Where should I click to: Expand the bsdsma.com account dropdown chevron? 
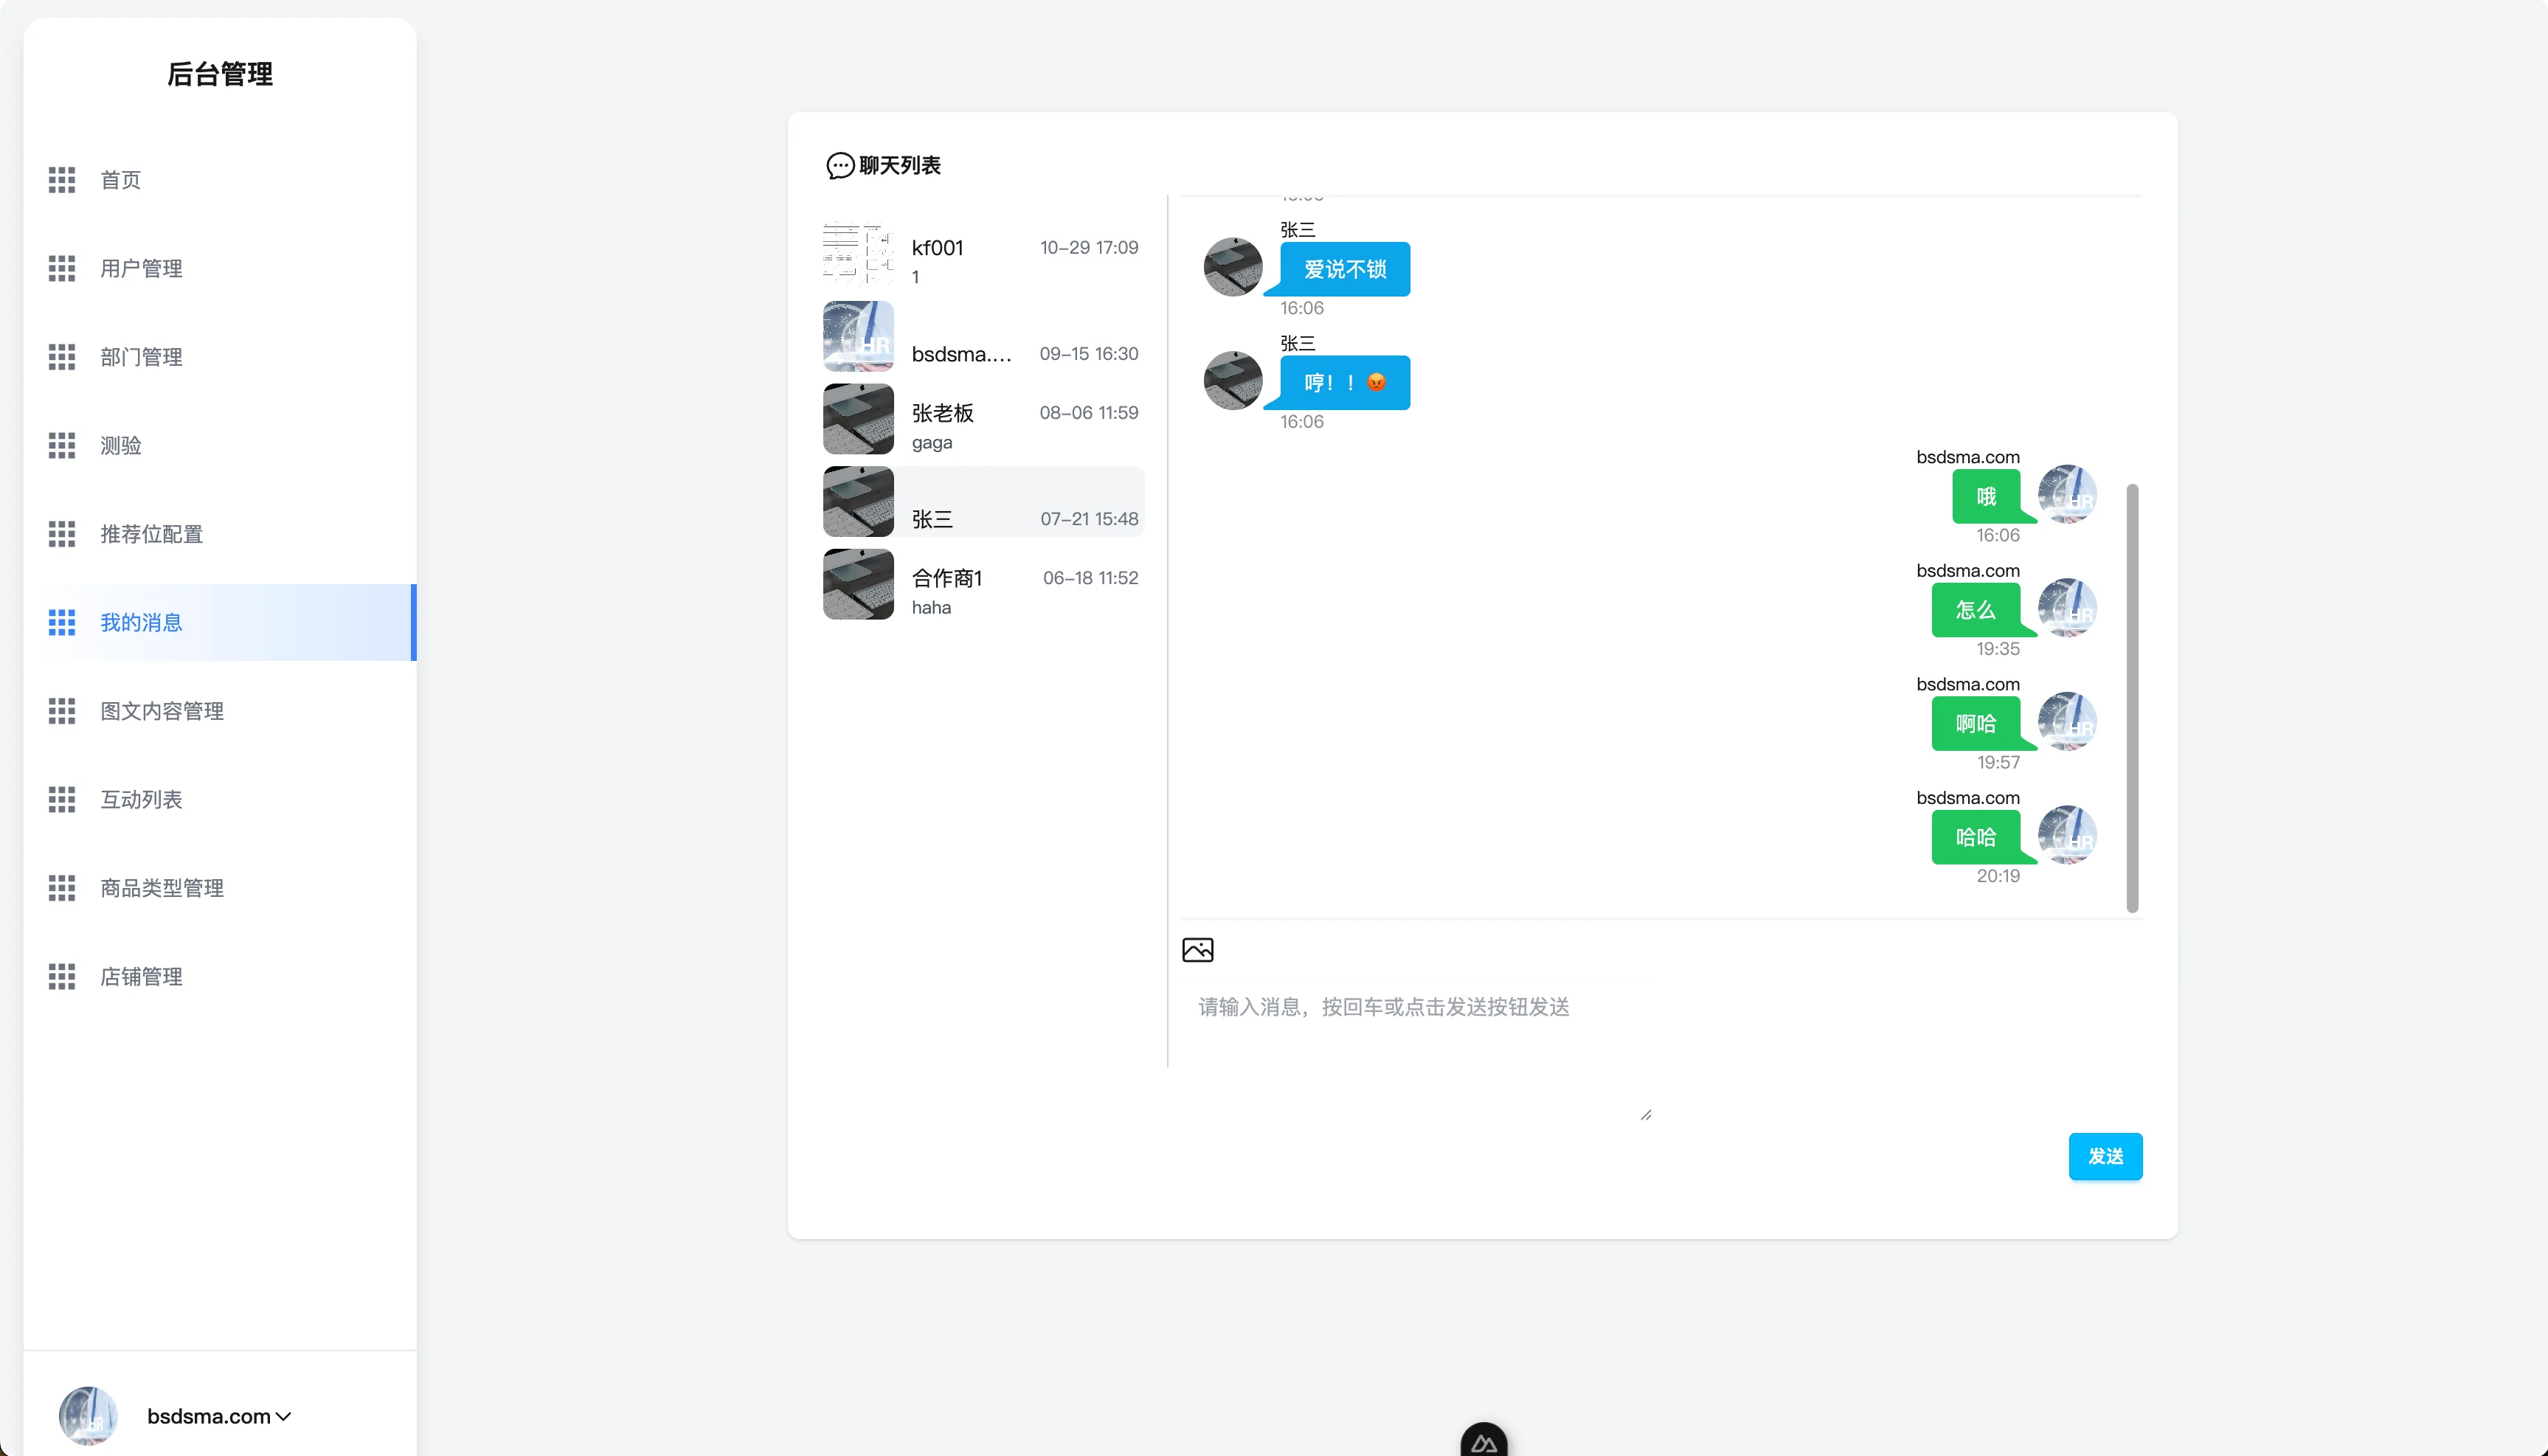point(284,1416)
